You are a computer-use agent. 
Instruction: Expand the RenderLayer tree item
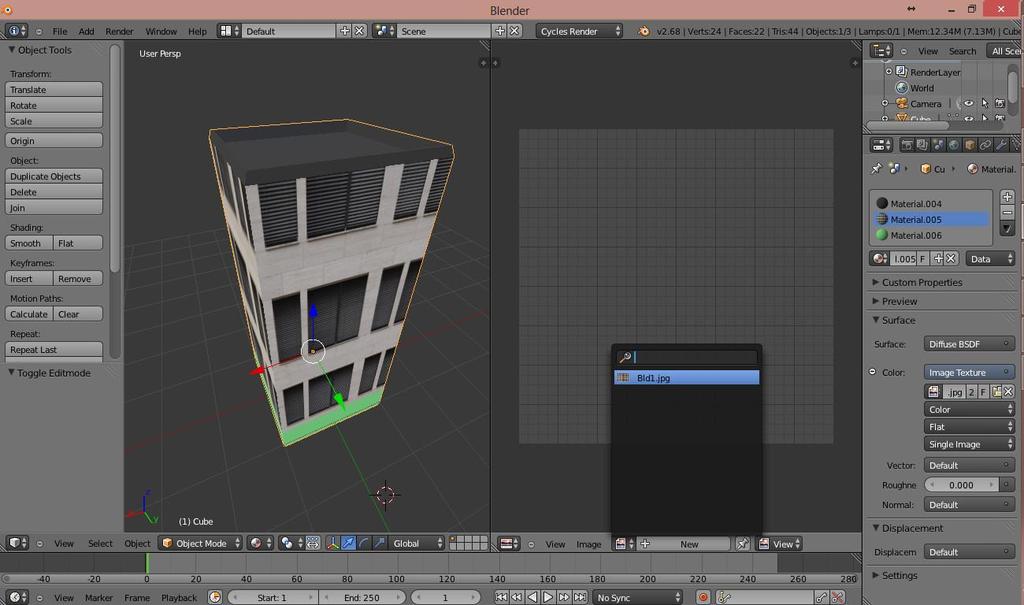pyautogui.click(x=889, y=71)
